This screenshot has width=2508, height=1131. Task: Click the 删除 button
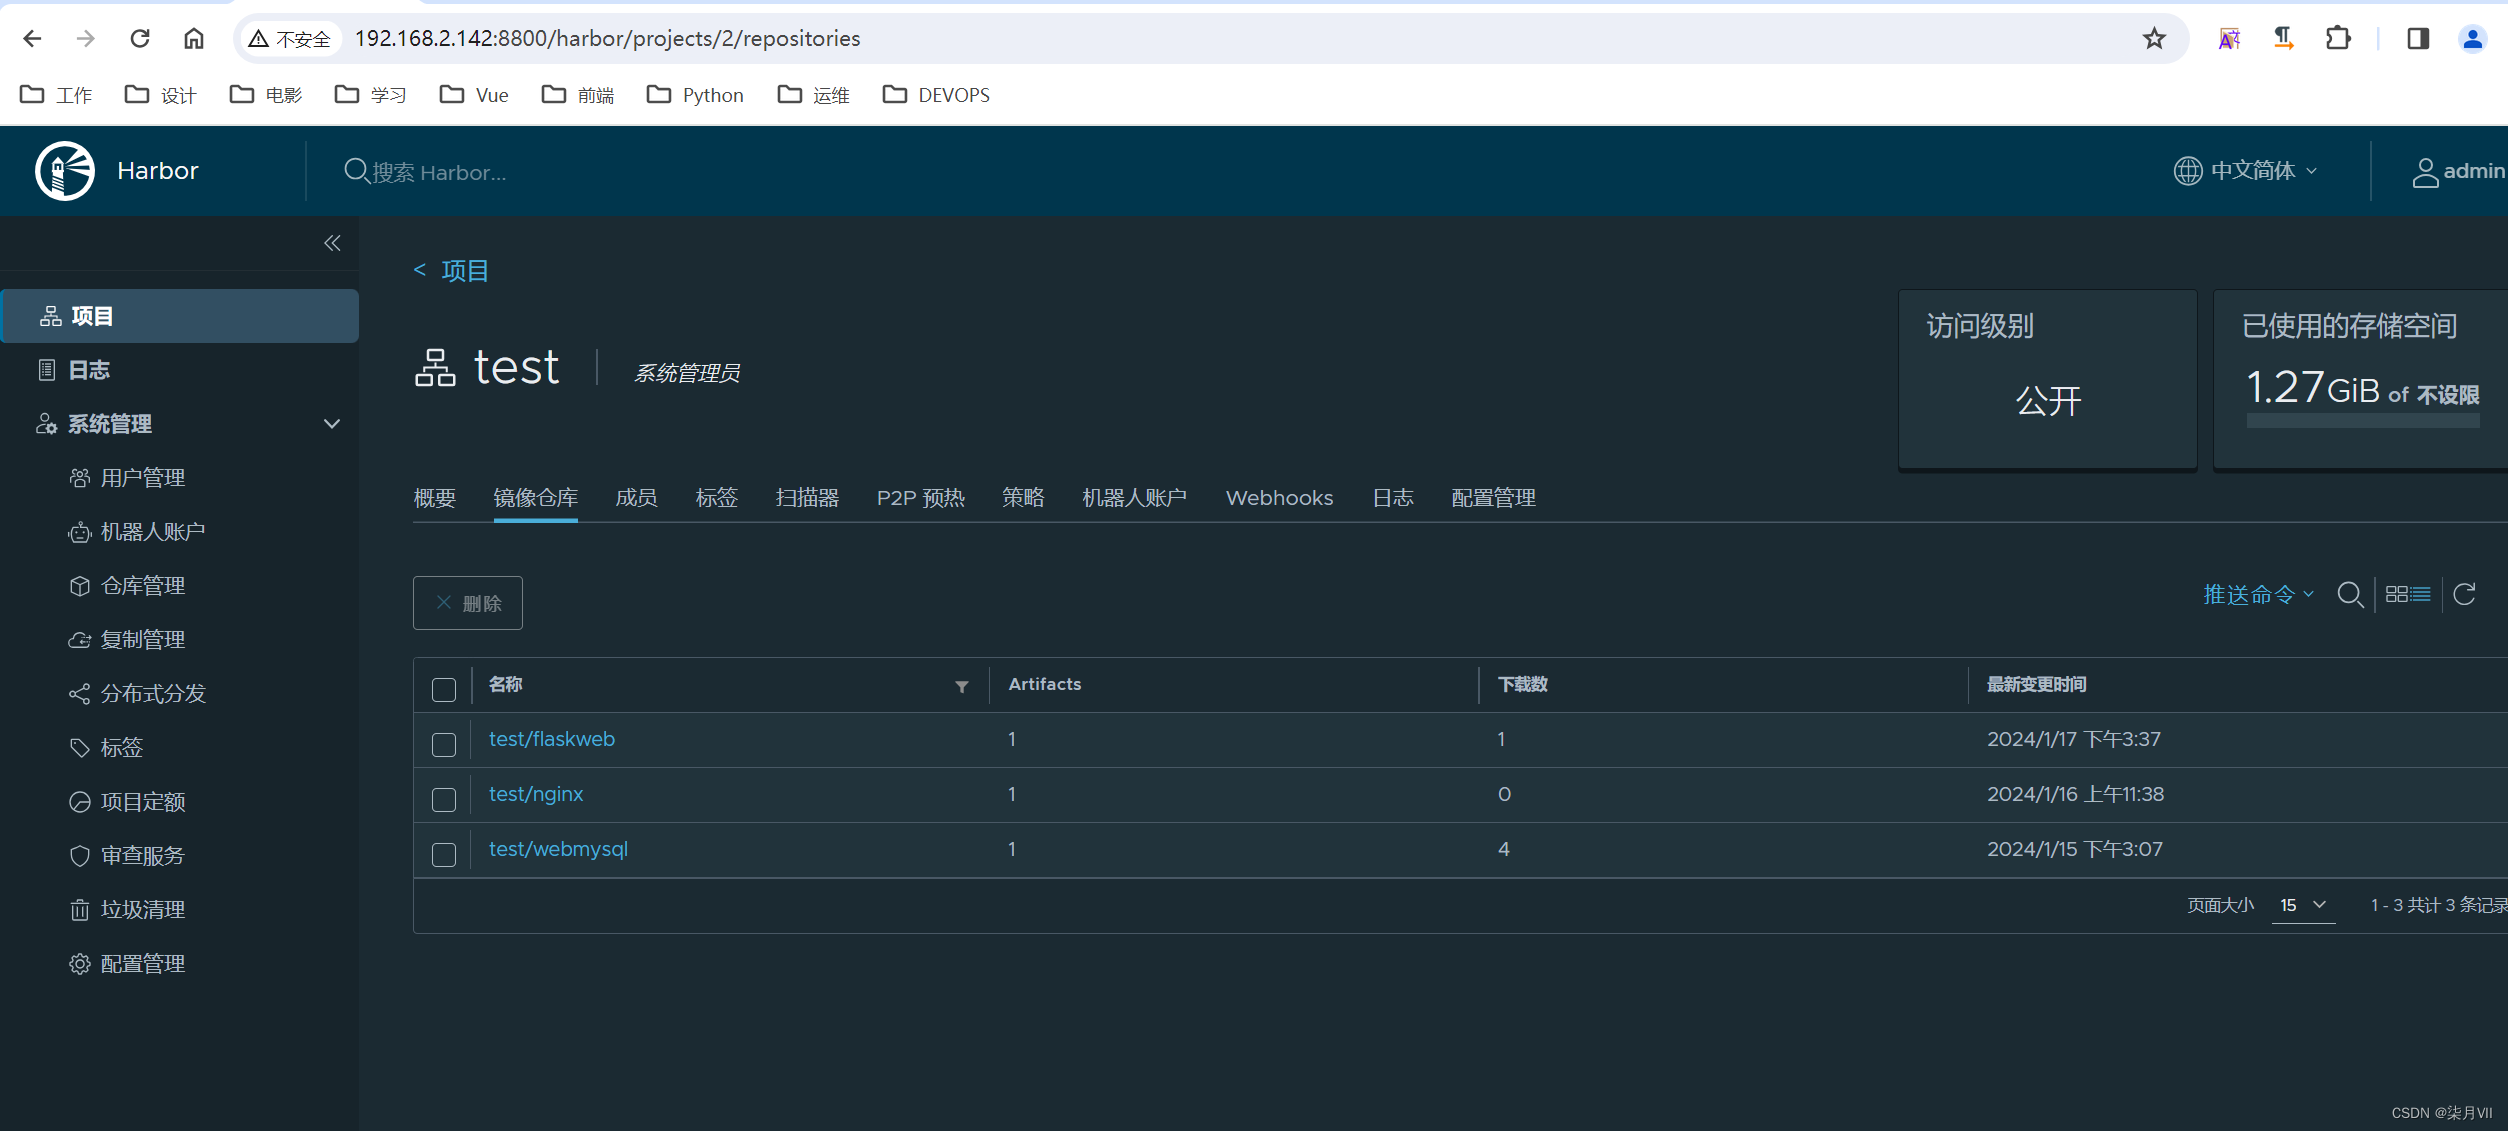click(468, 603)
